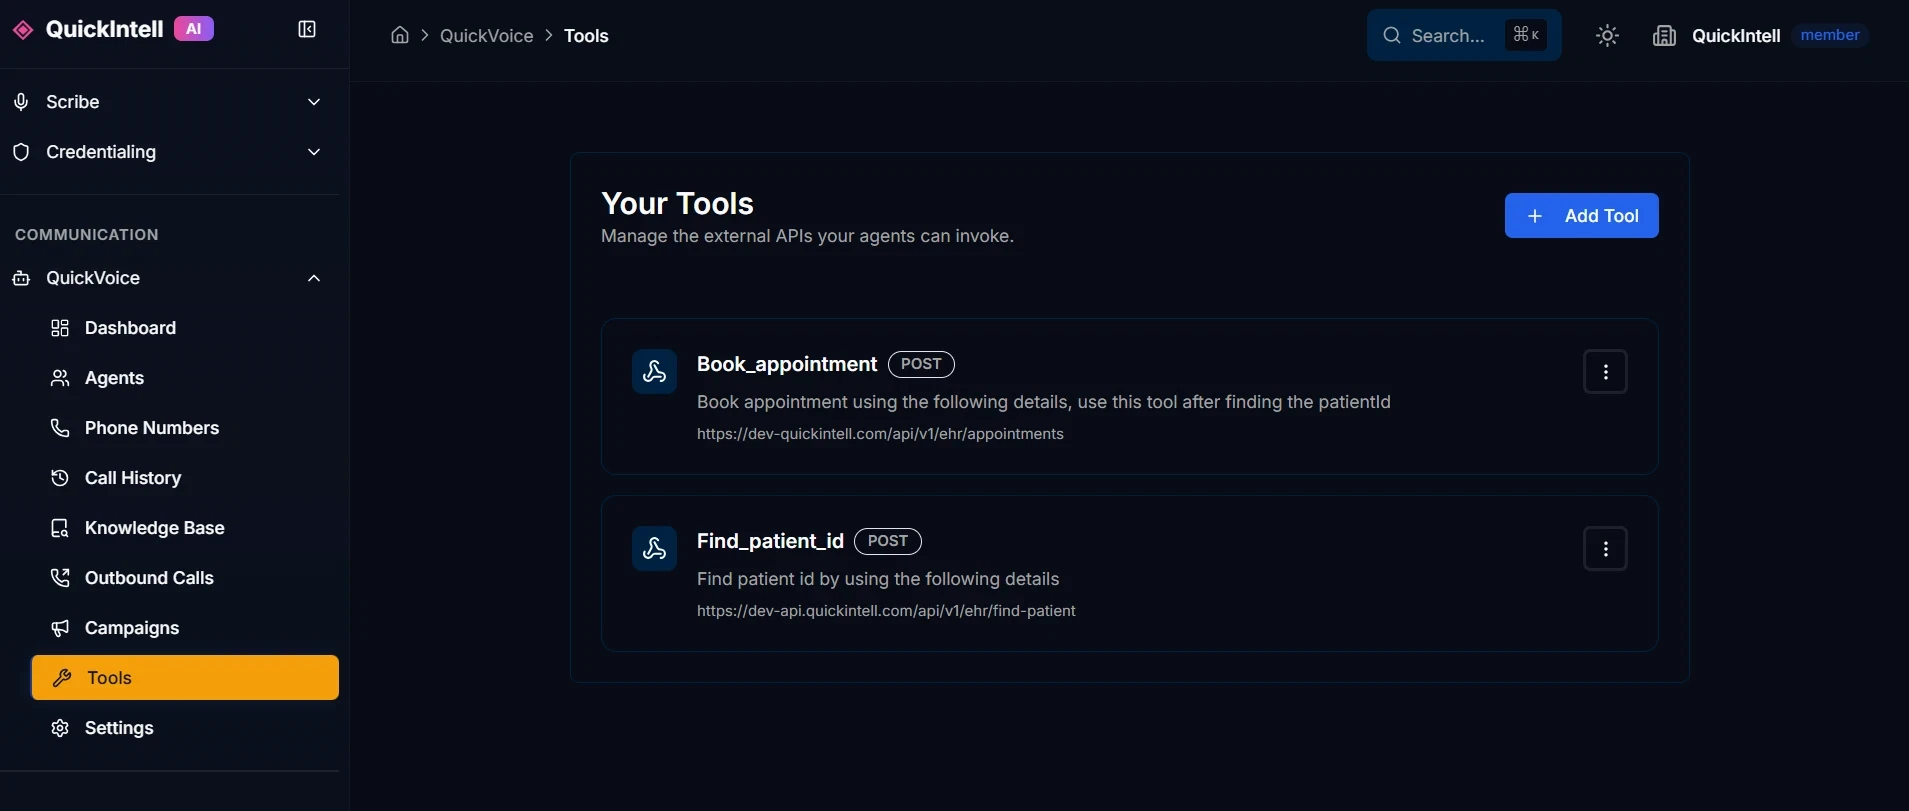Click the Credentialing shield icon
1909x811 pixels.
pos(21,152)
